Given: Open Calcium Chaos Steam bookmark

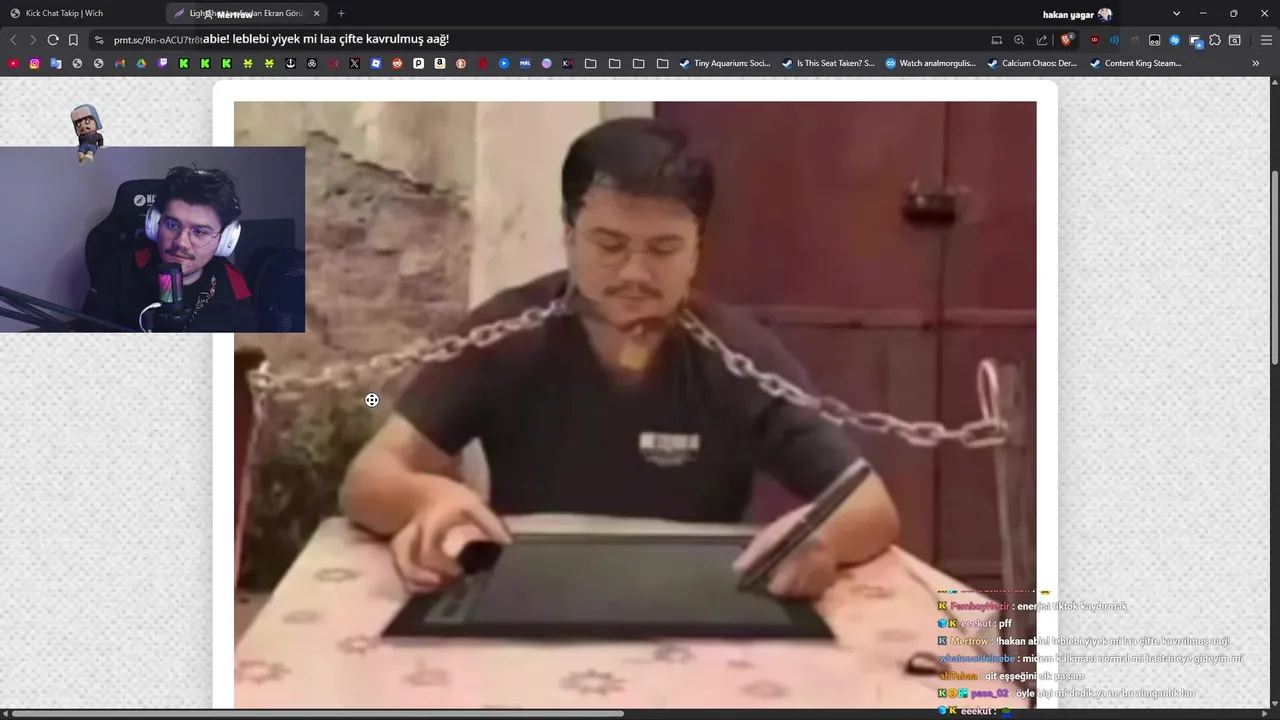Looking at the screenshot, I should [1032, 63].
